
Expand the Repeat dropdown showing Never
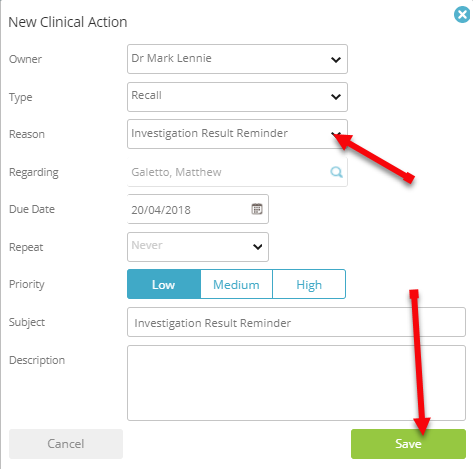pyautogui.click(x=198, y=247)
